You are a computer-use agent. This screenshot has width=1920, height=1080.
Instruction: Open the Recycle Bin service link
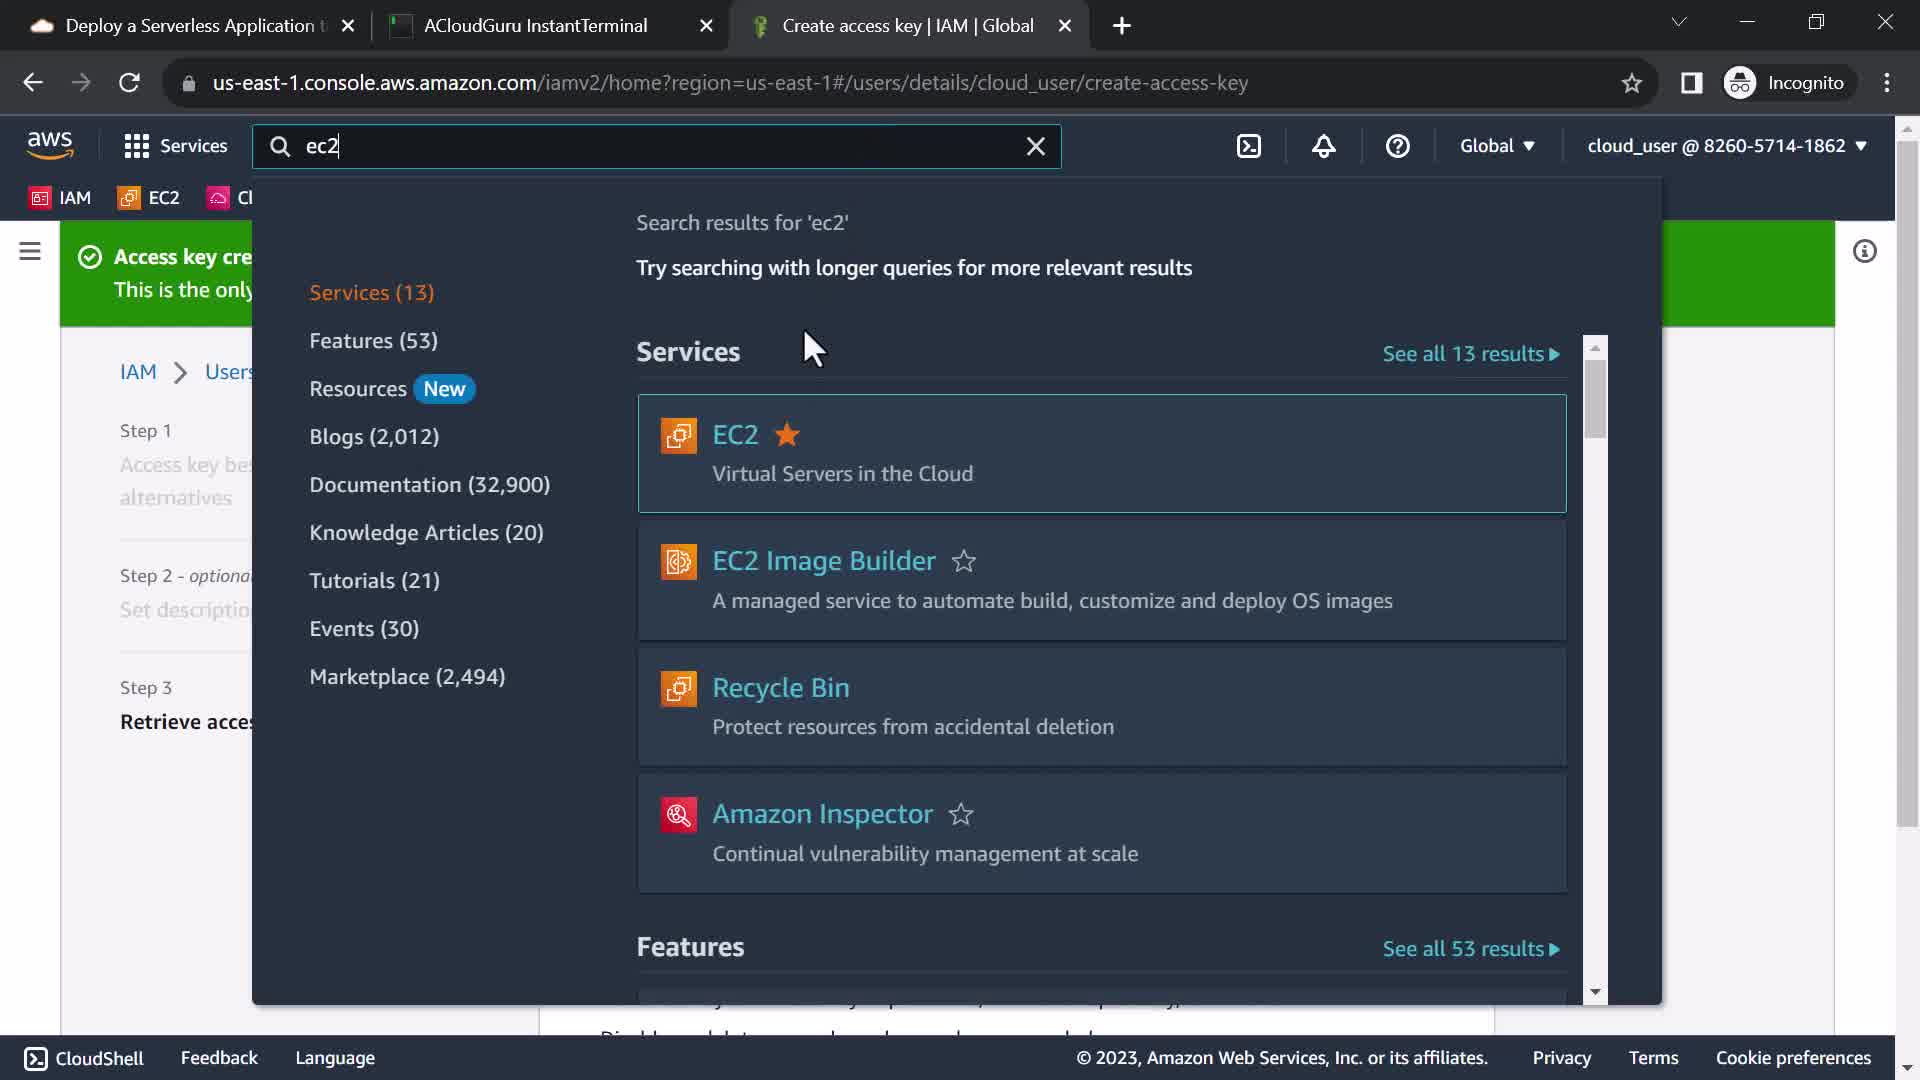[780, 688]
